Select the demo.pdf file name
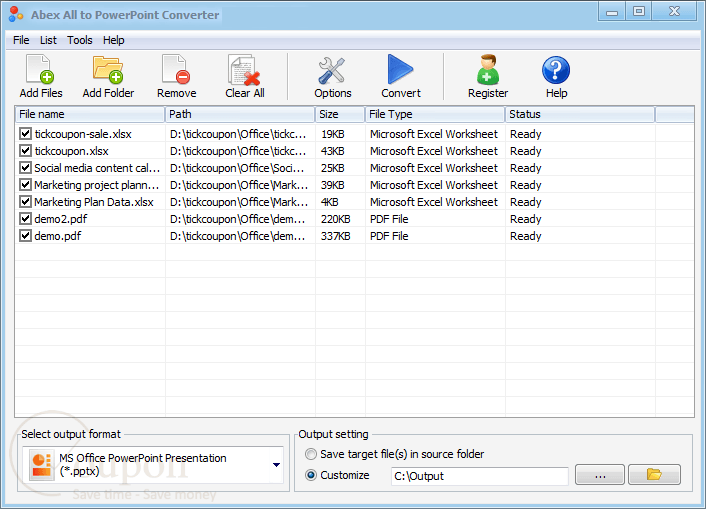Image resolution: width=706 pixels, height=509 pixels. click(58, 236)
